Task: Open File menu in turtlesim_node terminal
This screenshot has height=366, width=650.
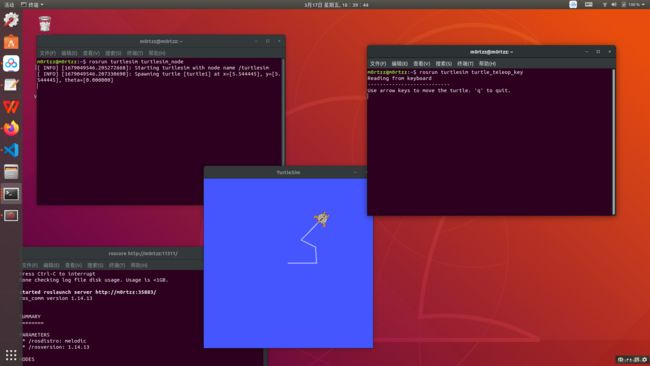Action: pos(47,53)
